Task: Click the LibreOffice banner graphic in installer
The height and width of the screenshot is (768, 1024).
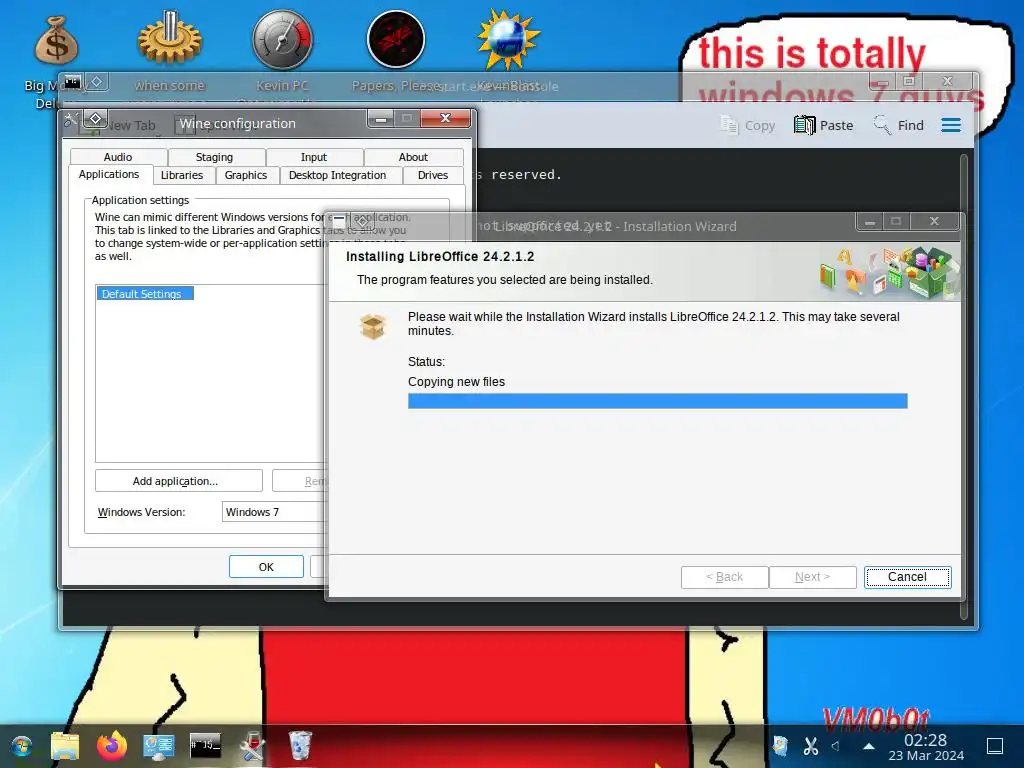Action: click(x=889, y=272)
